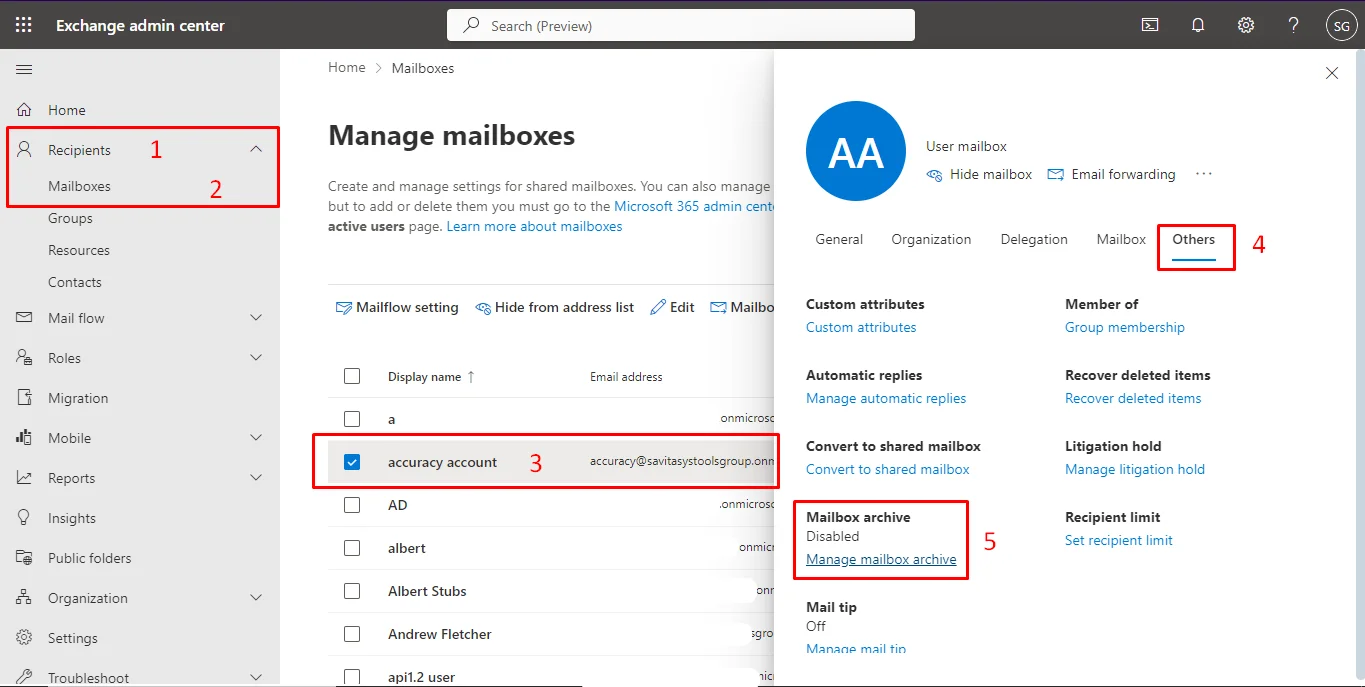The image size is (1365, 687).
Task: Open the SG account avatar
Action: 1341,25
